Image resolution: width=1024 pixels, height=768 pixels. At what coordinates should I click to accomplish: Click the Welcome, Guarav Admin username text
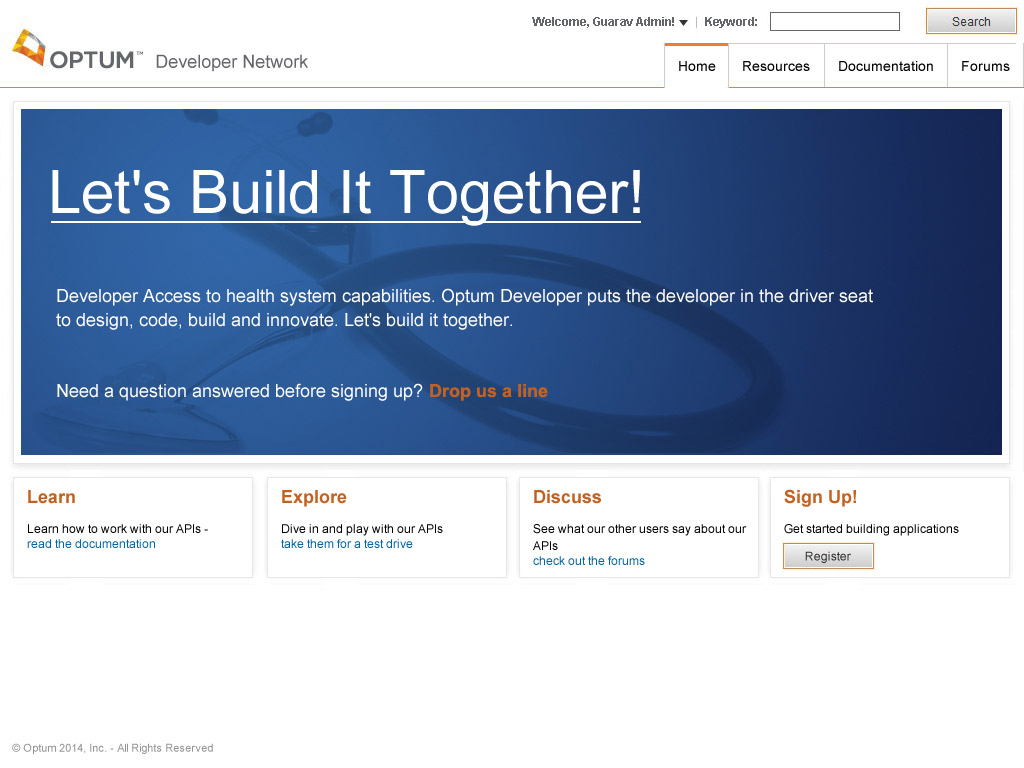[x=603, y=22]
